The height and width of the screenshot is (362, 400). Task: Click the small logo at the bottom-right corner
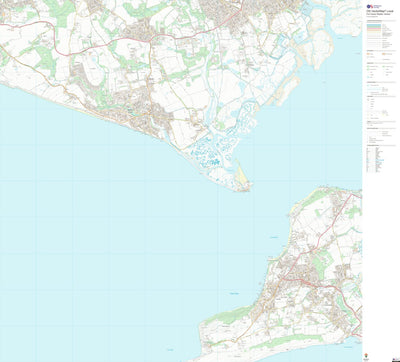[x=395, y=359]
